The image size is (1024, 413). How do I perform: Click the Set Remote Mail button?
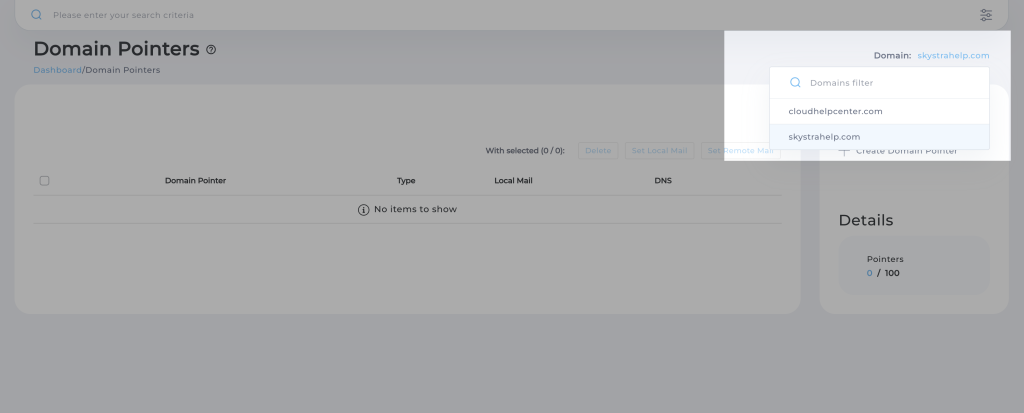pyautogui.click(x=739, y=151)
